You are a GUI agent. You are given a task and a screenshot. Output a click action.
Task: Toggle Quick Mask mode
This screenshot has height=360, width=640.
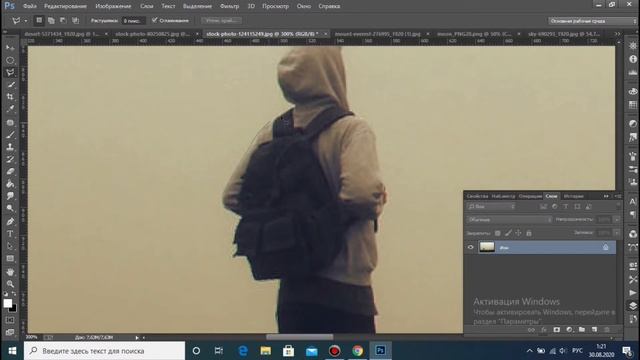pos(10,320)
